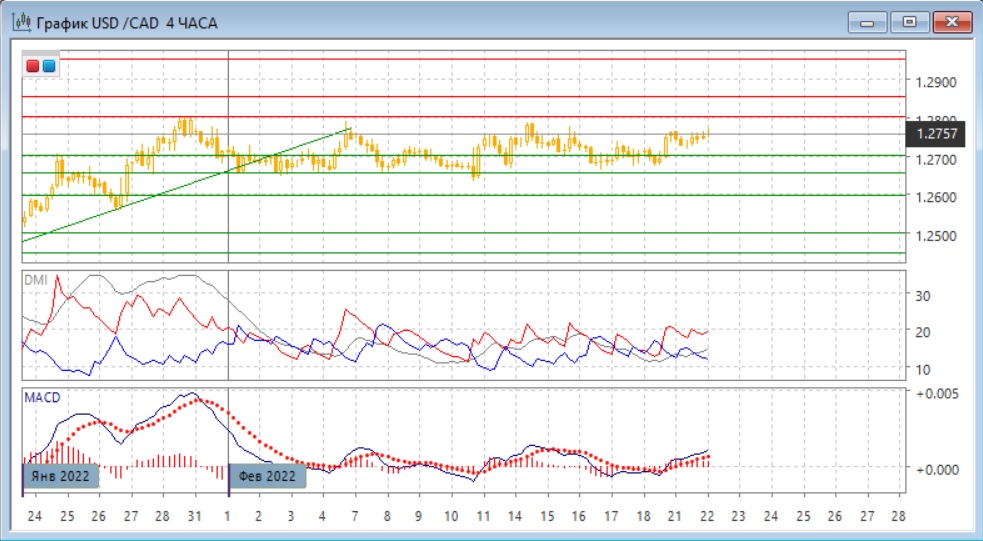Click the candlestick chart icon in title bar
Screen dimensions: 983x541
point(20,22)
